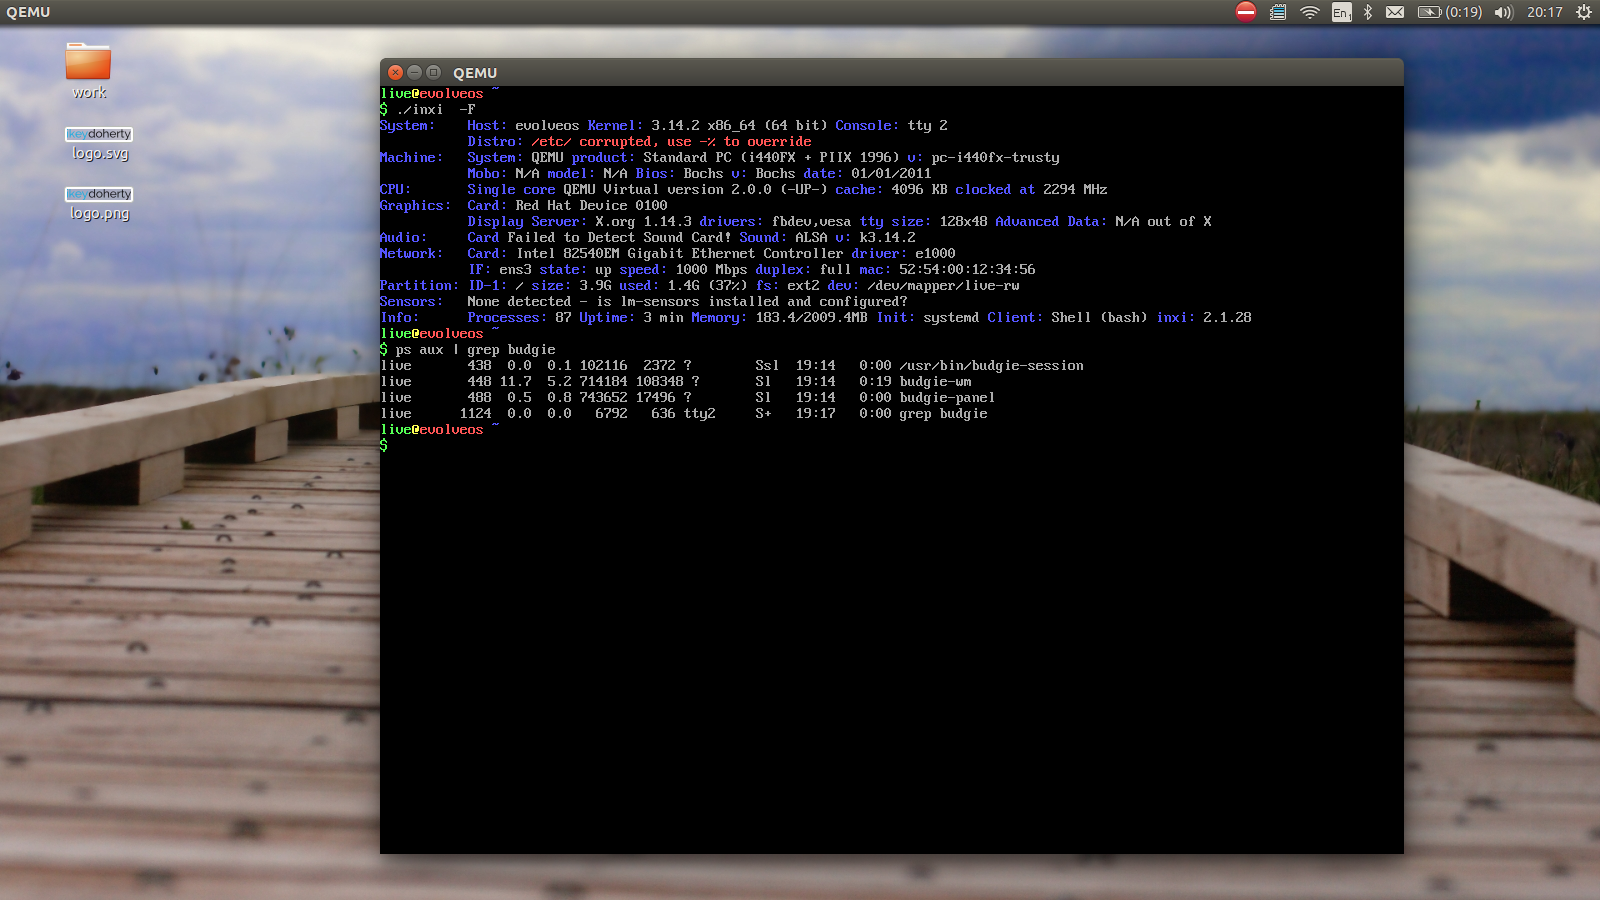
Task: Click MAC address '52:54:00:12:34:56'
Action: click(967, 269)
